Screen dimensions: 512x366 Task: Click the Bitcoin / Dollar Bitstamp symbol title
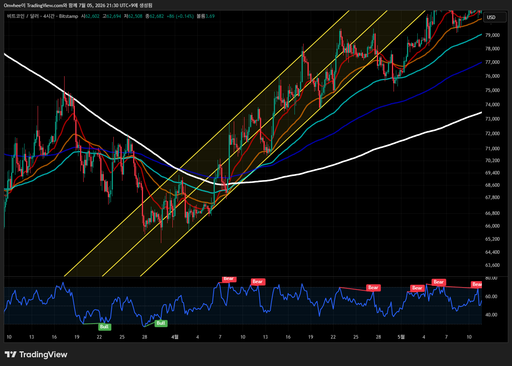(x=42, y=16)
